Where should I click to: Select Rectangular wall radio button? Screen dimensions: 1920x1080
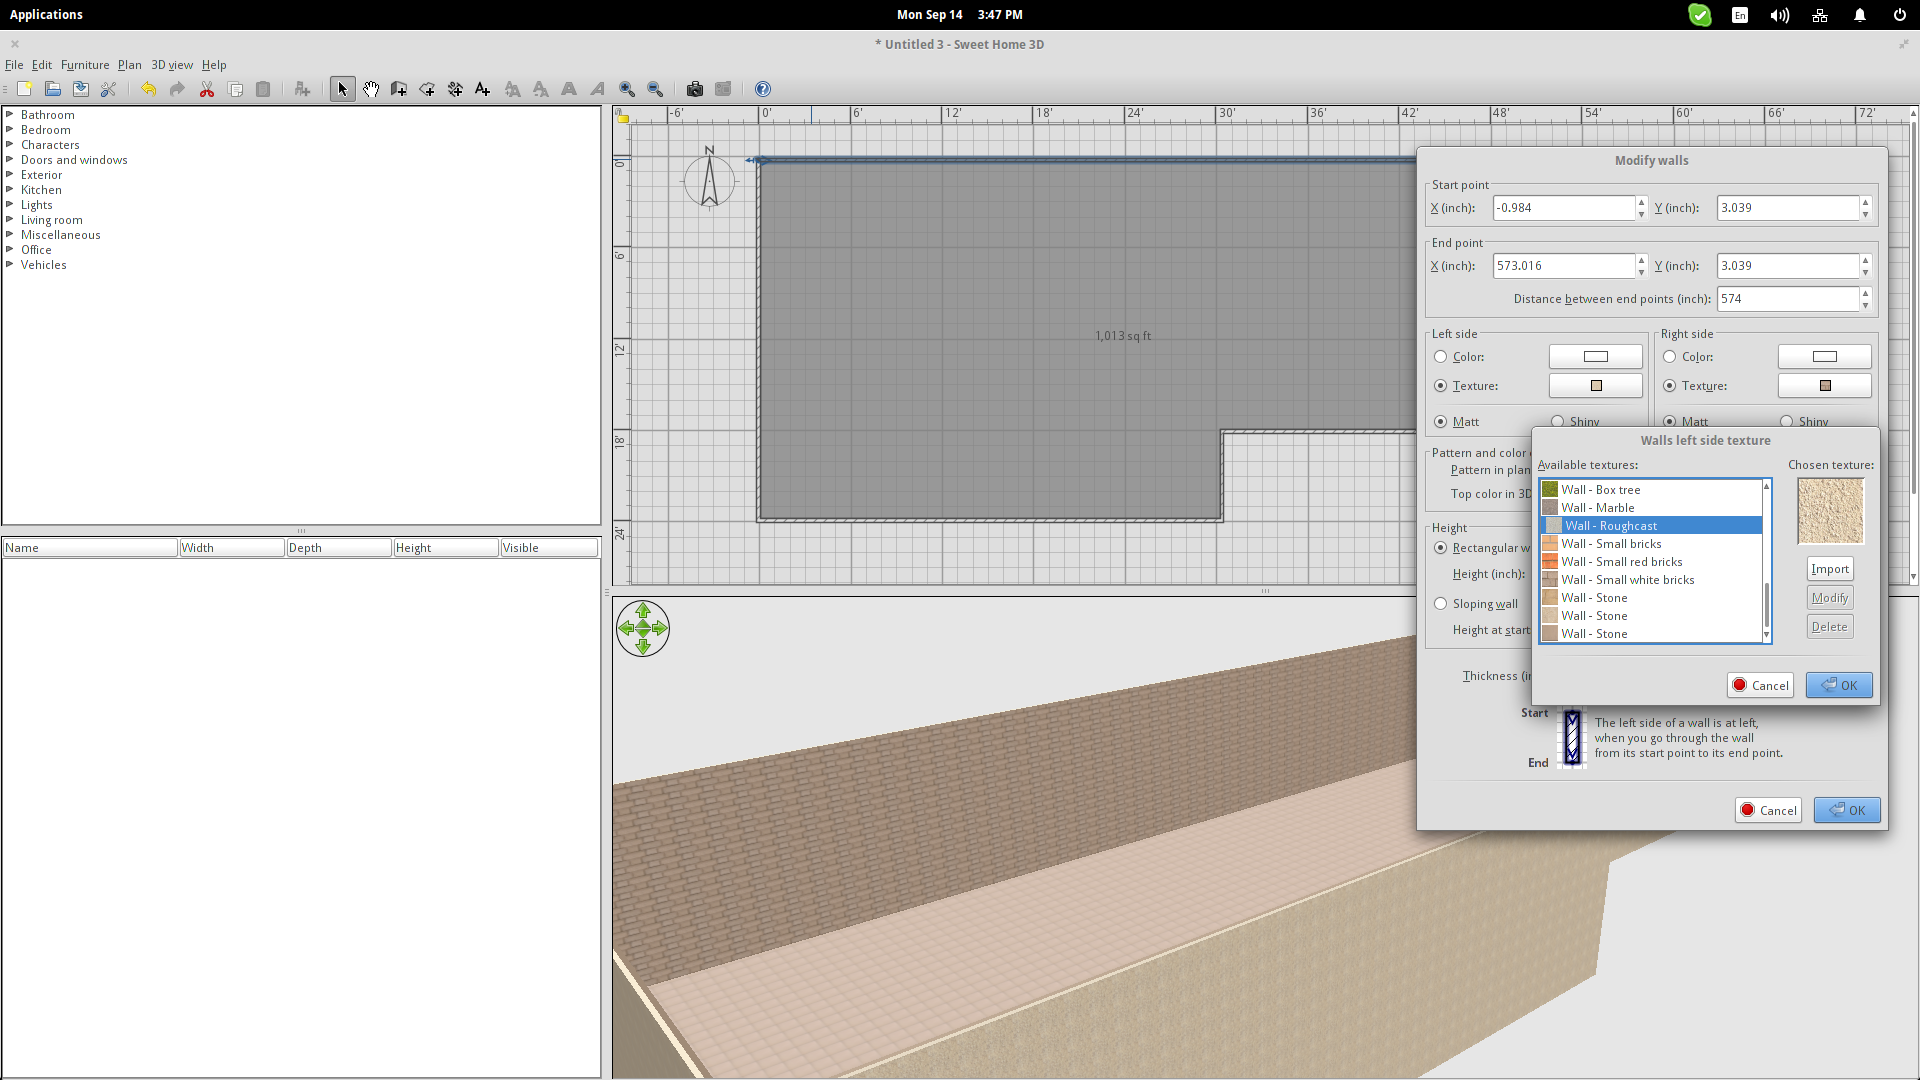pos(1441,548)
